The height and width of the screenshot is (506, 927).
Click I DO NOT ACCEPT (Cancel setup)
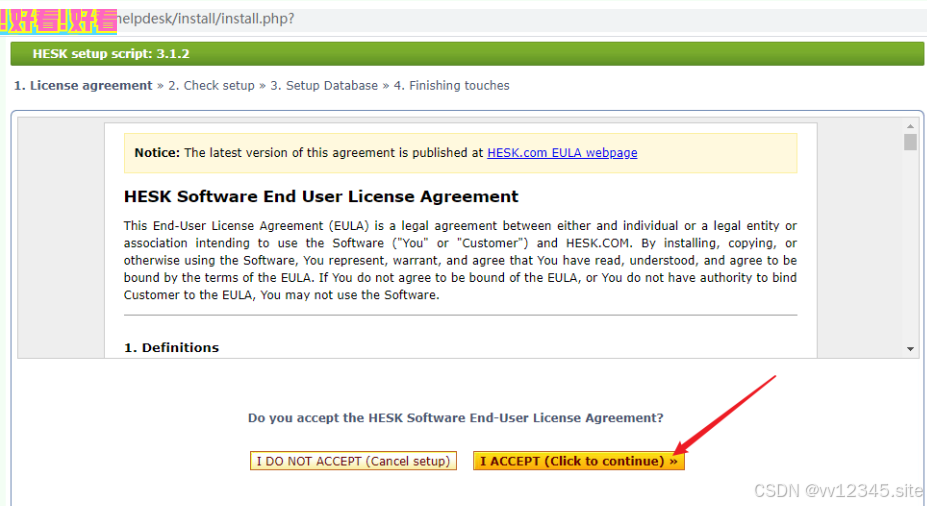coord(354,461)
